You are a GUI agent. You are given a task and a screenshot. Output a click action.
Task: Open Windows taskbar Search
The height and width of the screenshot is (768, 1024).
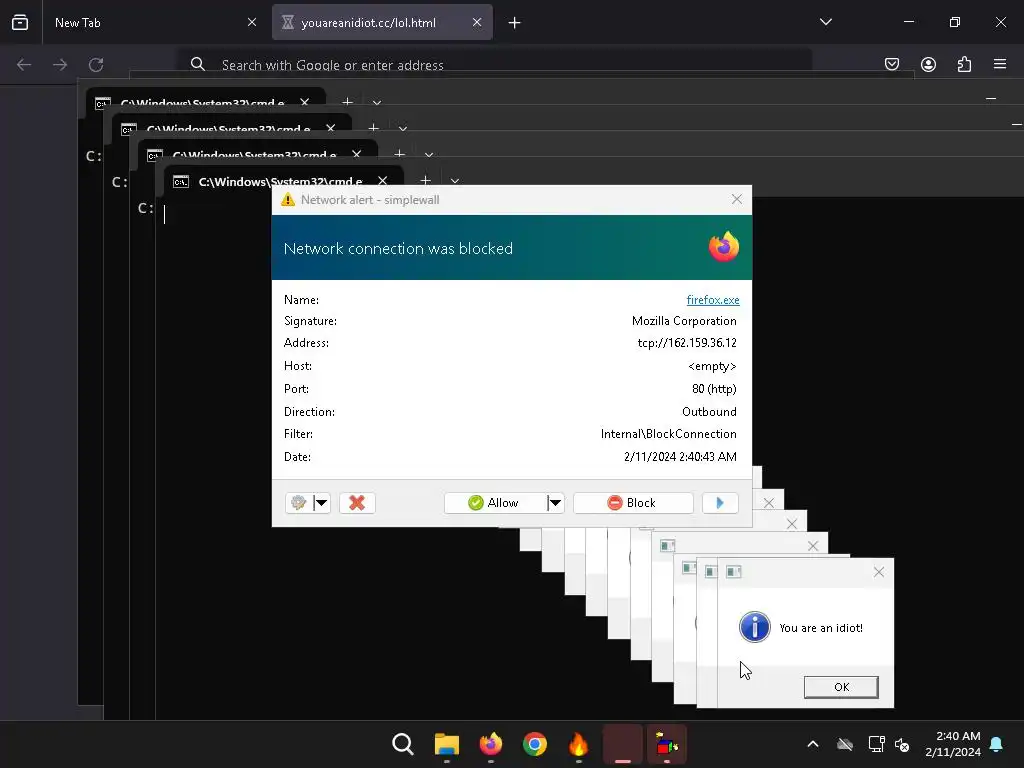tap(402, 744)
